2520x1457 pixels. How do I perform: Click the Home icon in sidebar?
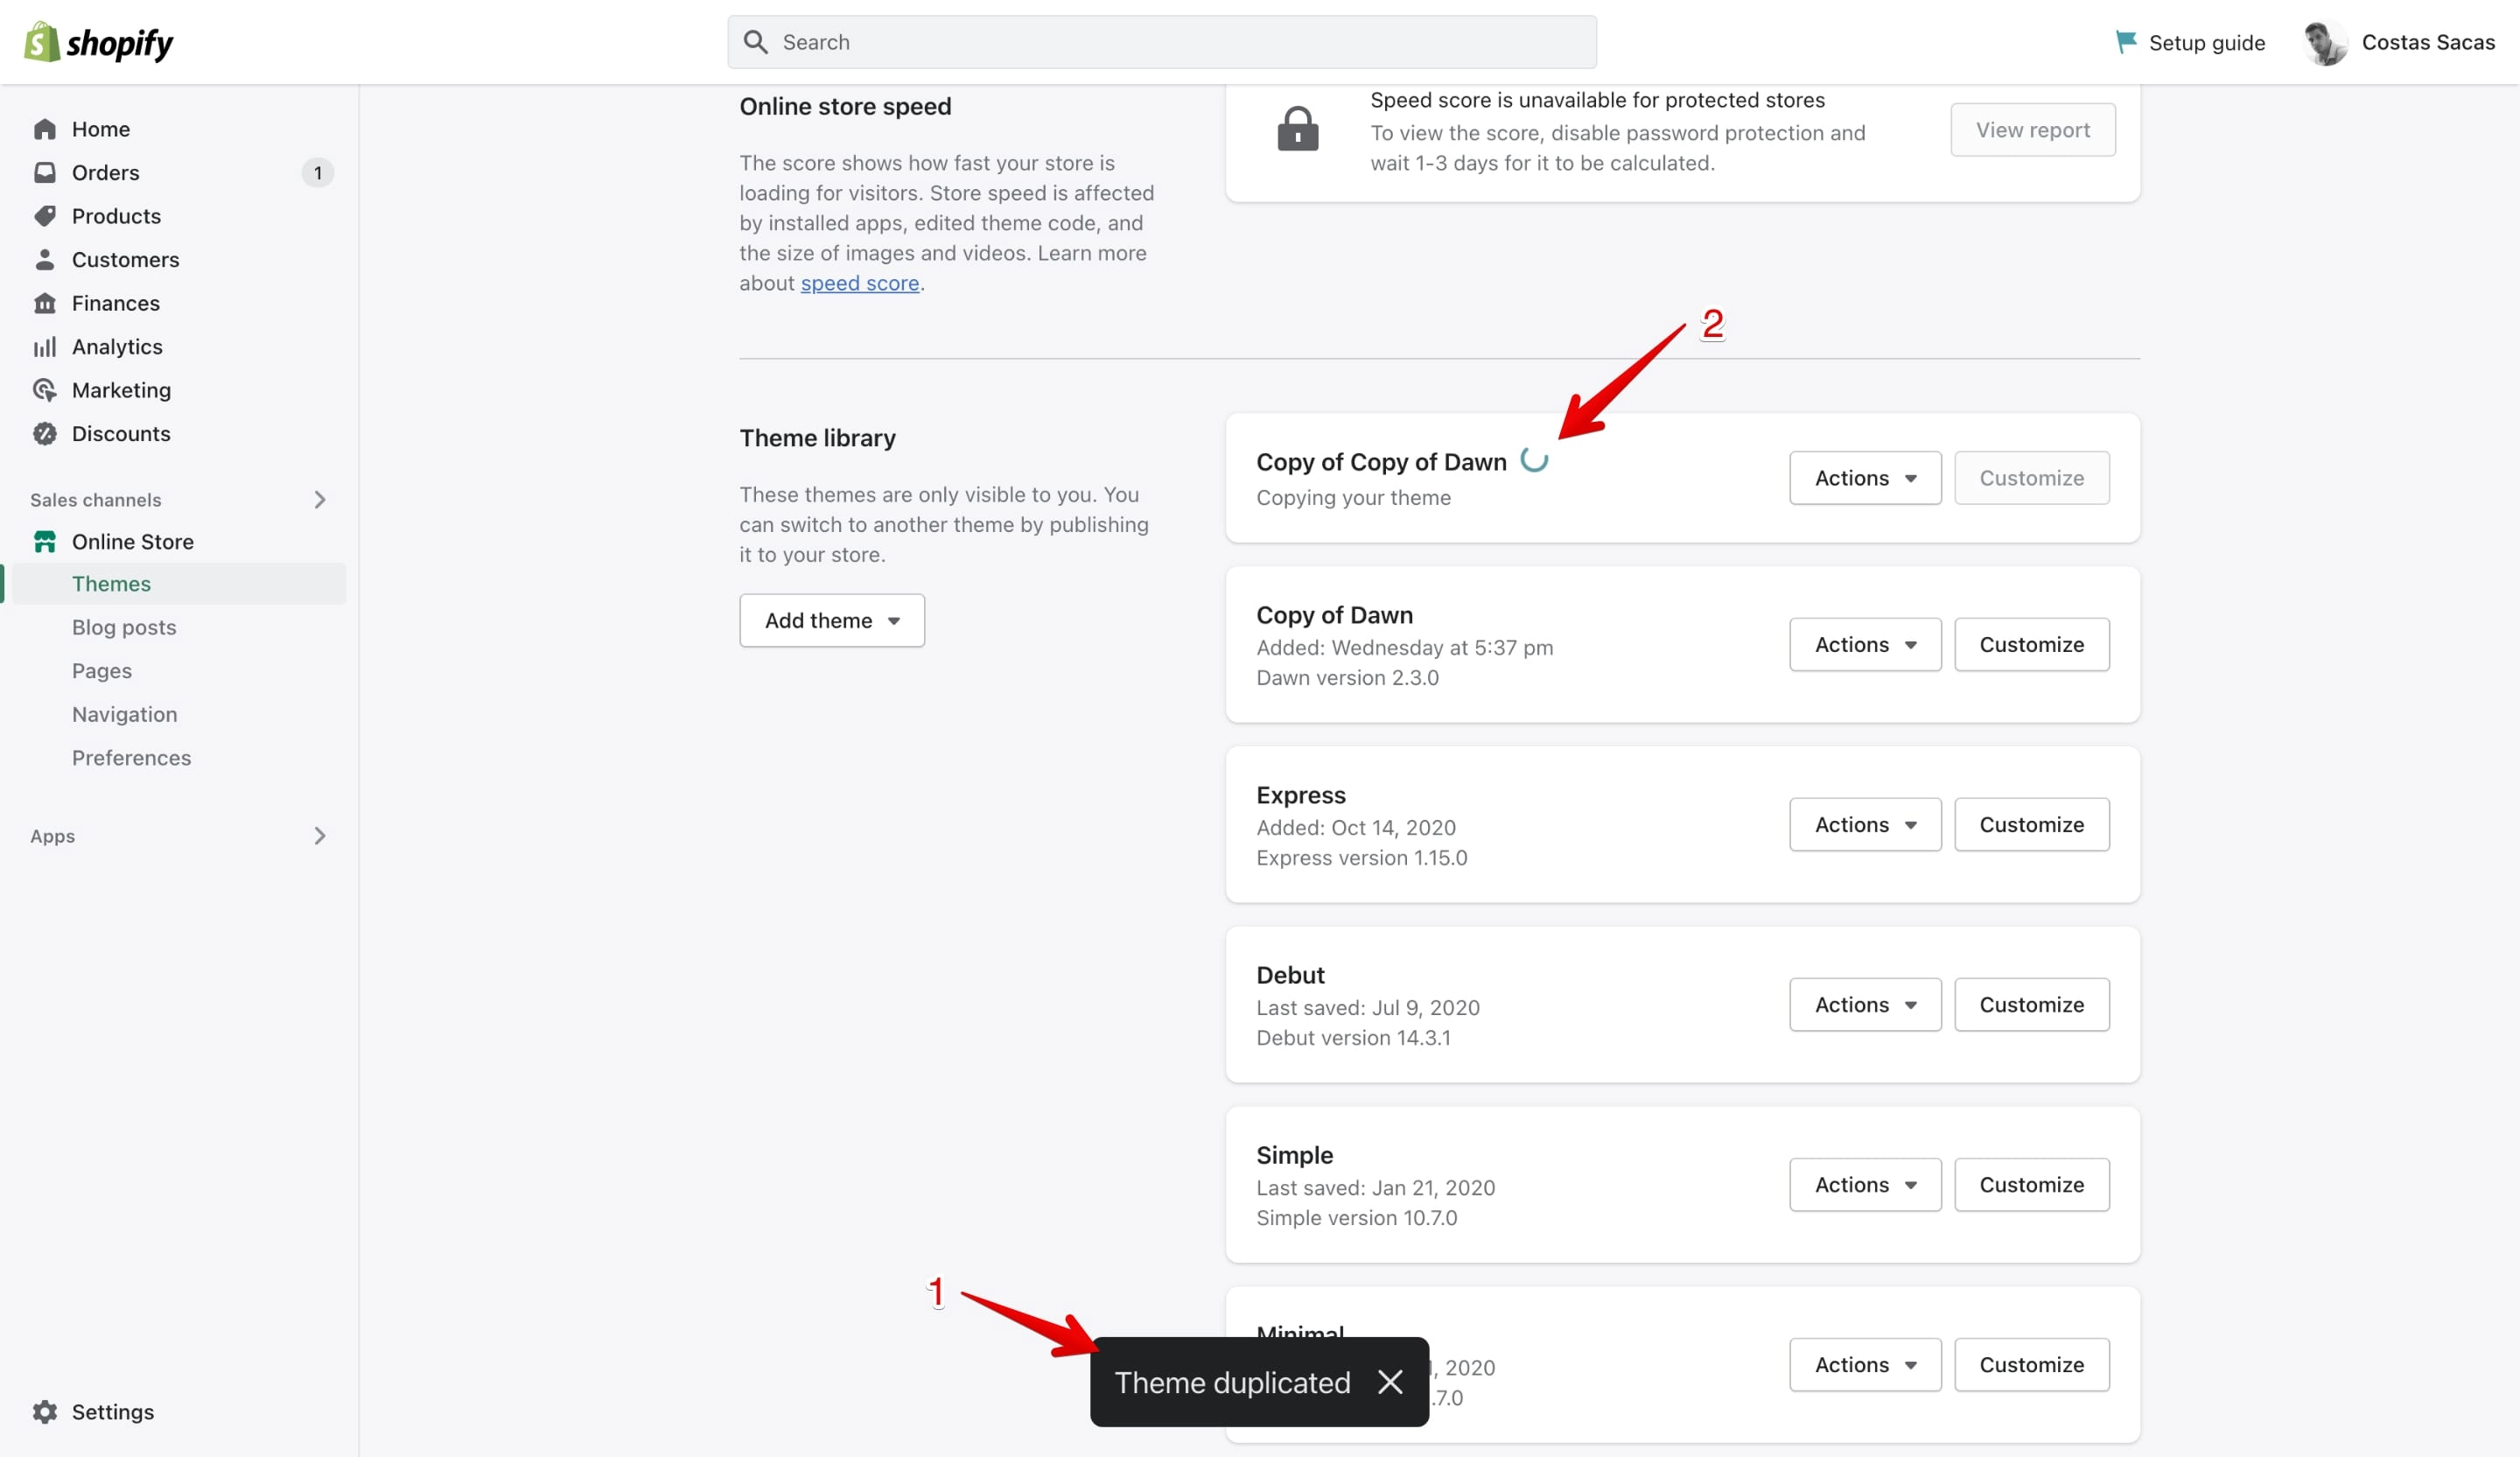tap(44, 129)
